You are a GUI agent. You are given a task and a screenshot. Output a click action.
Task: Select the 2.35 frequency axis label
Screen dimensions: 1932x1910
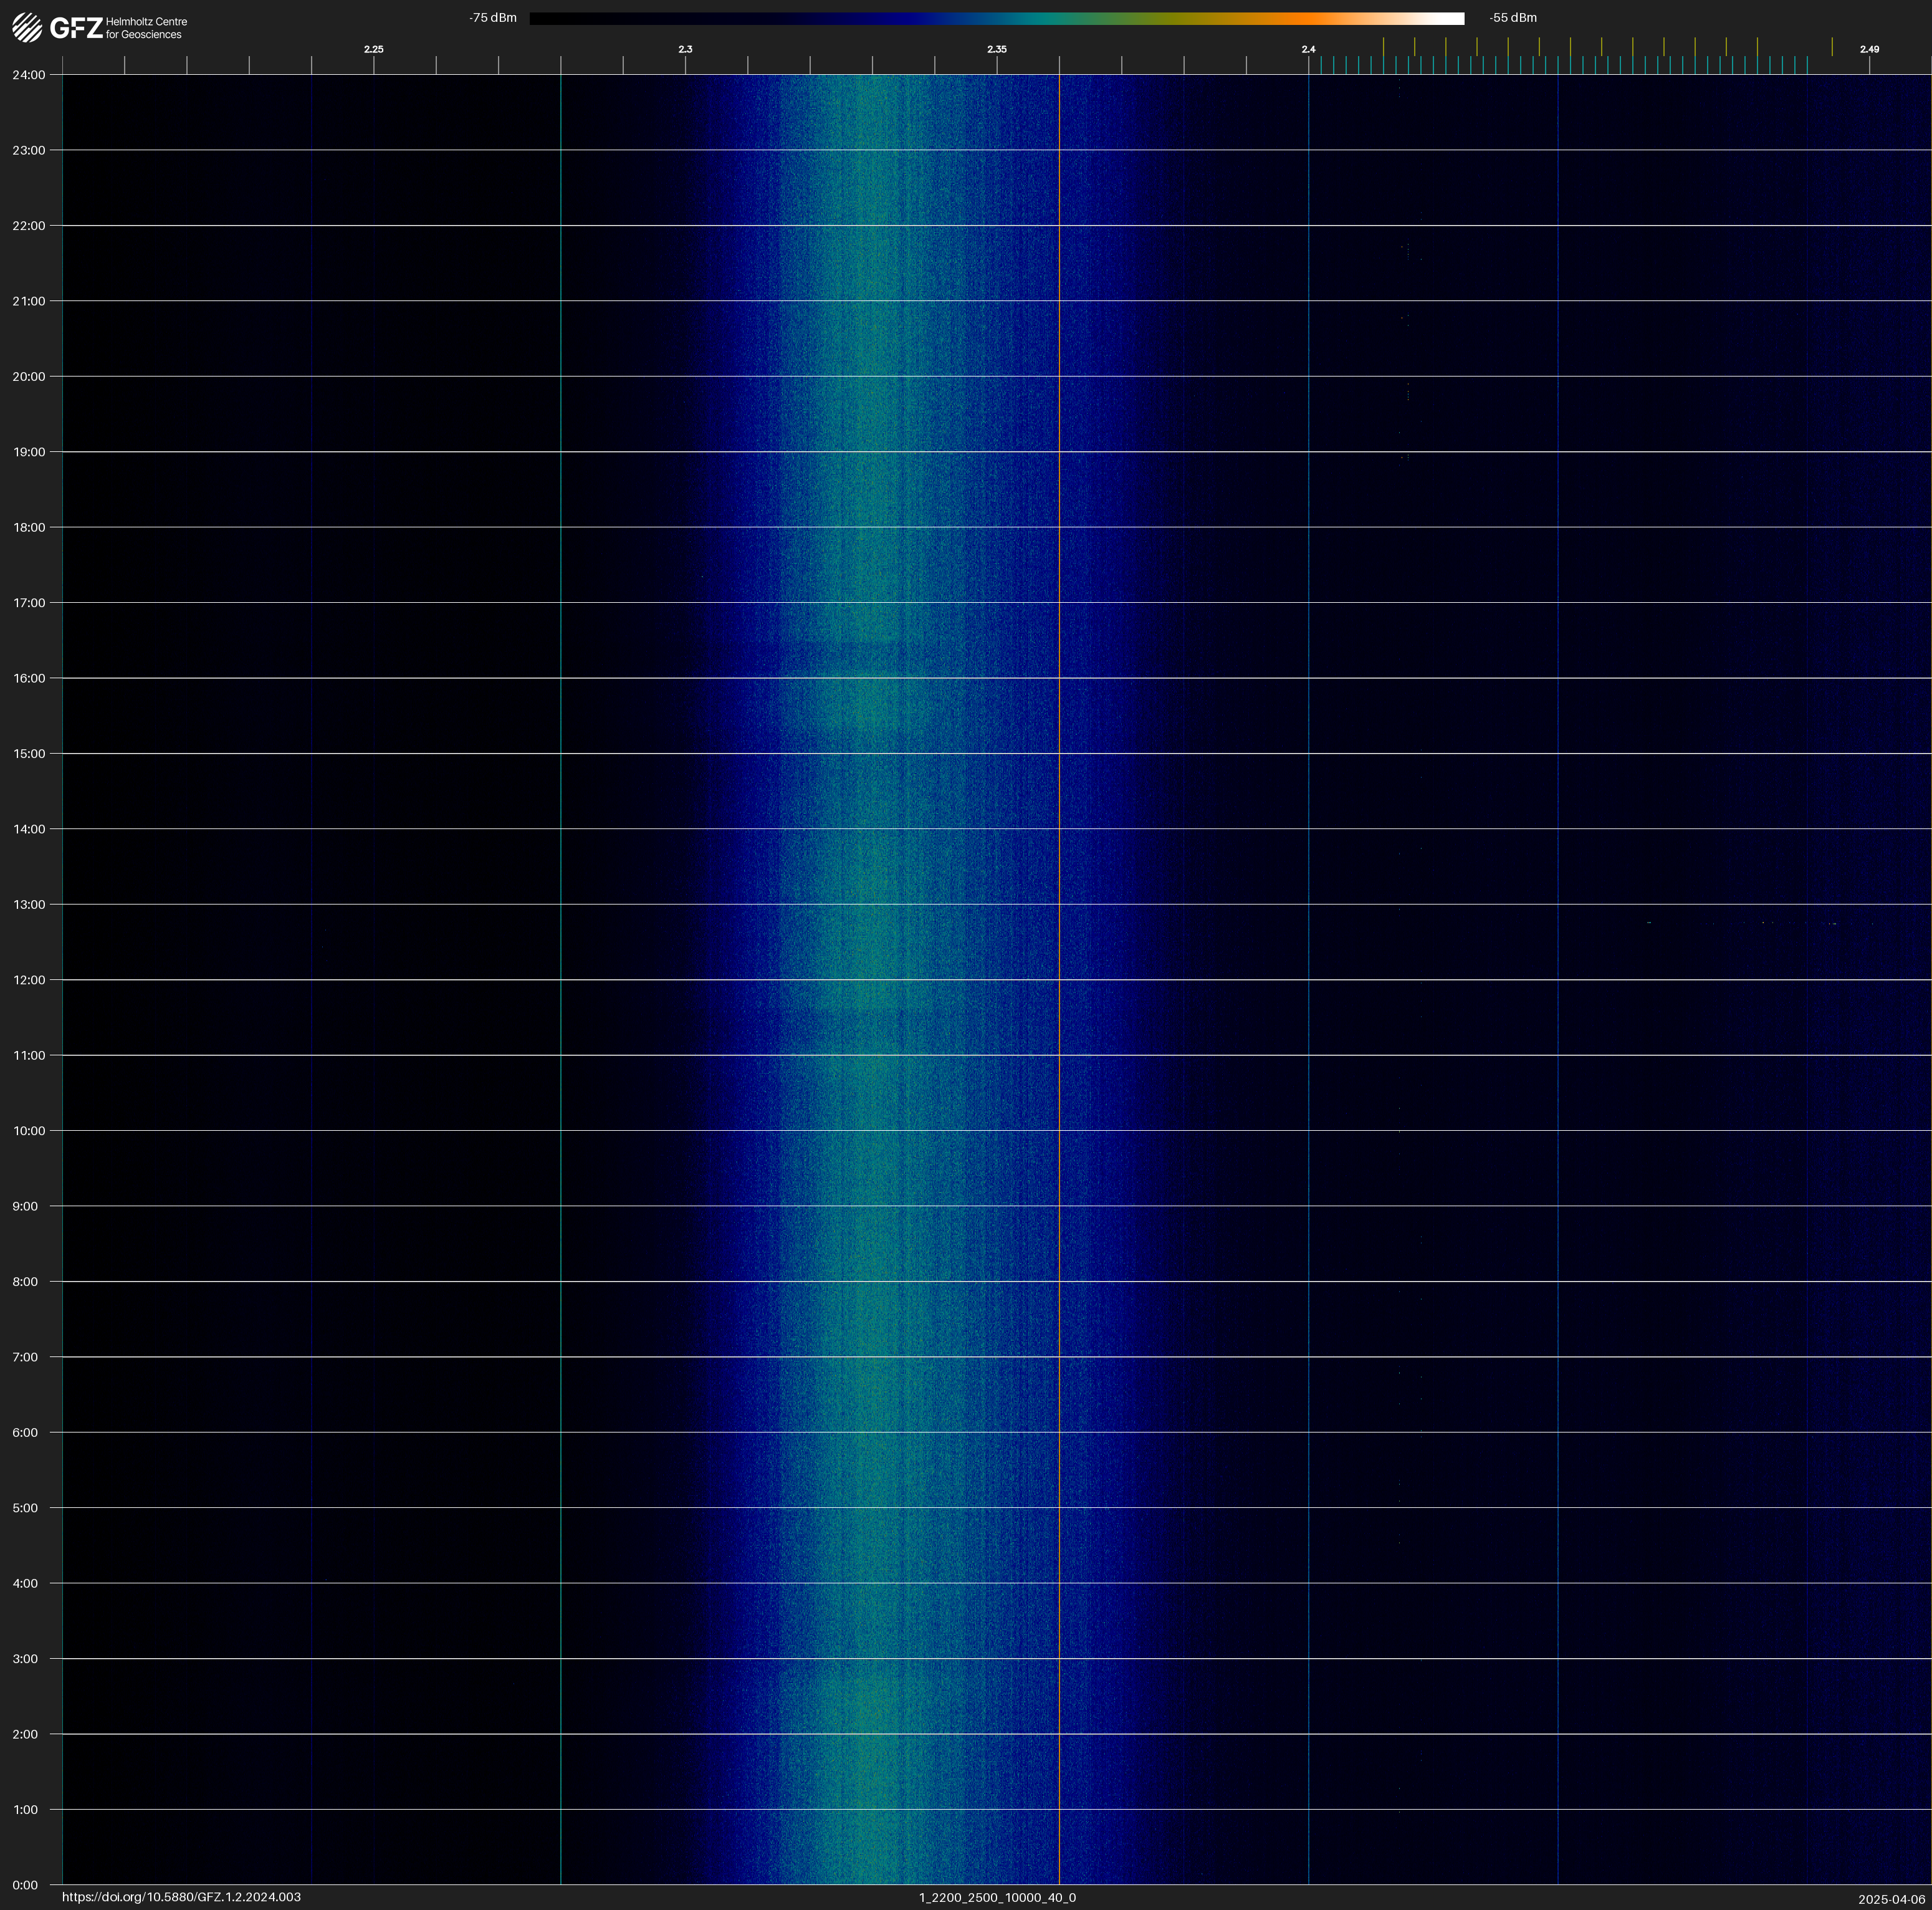coord(997,49)
